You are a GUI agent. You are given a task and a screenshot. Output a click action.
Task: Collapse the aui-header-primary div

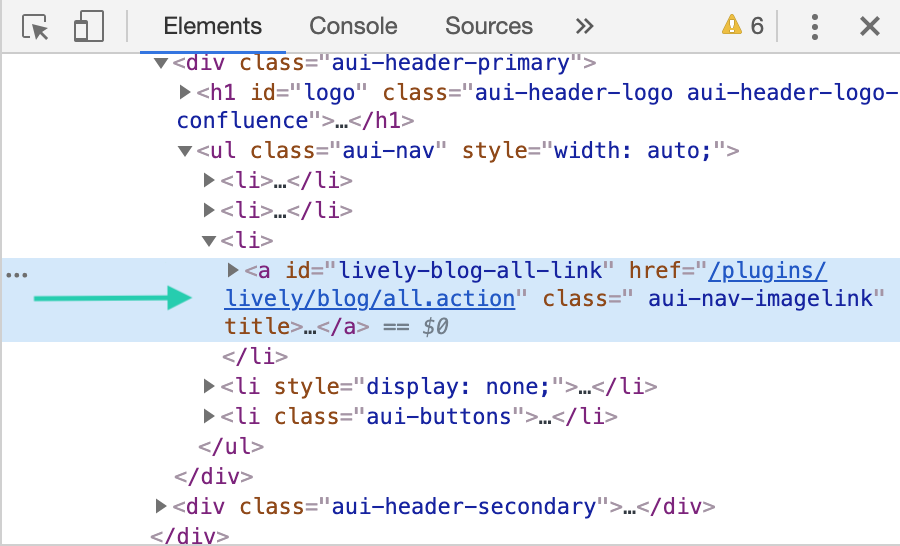click(x=160, y=64)
